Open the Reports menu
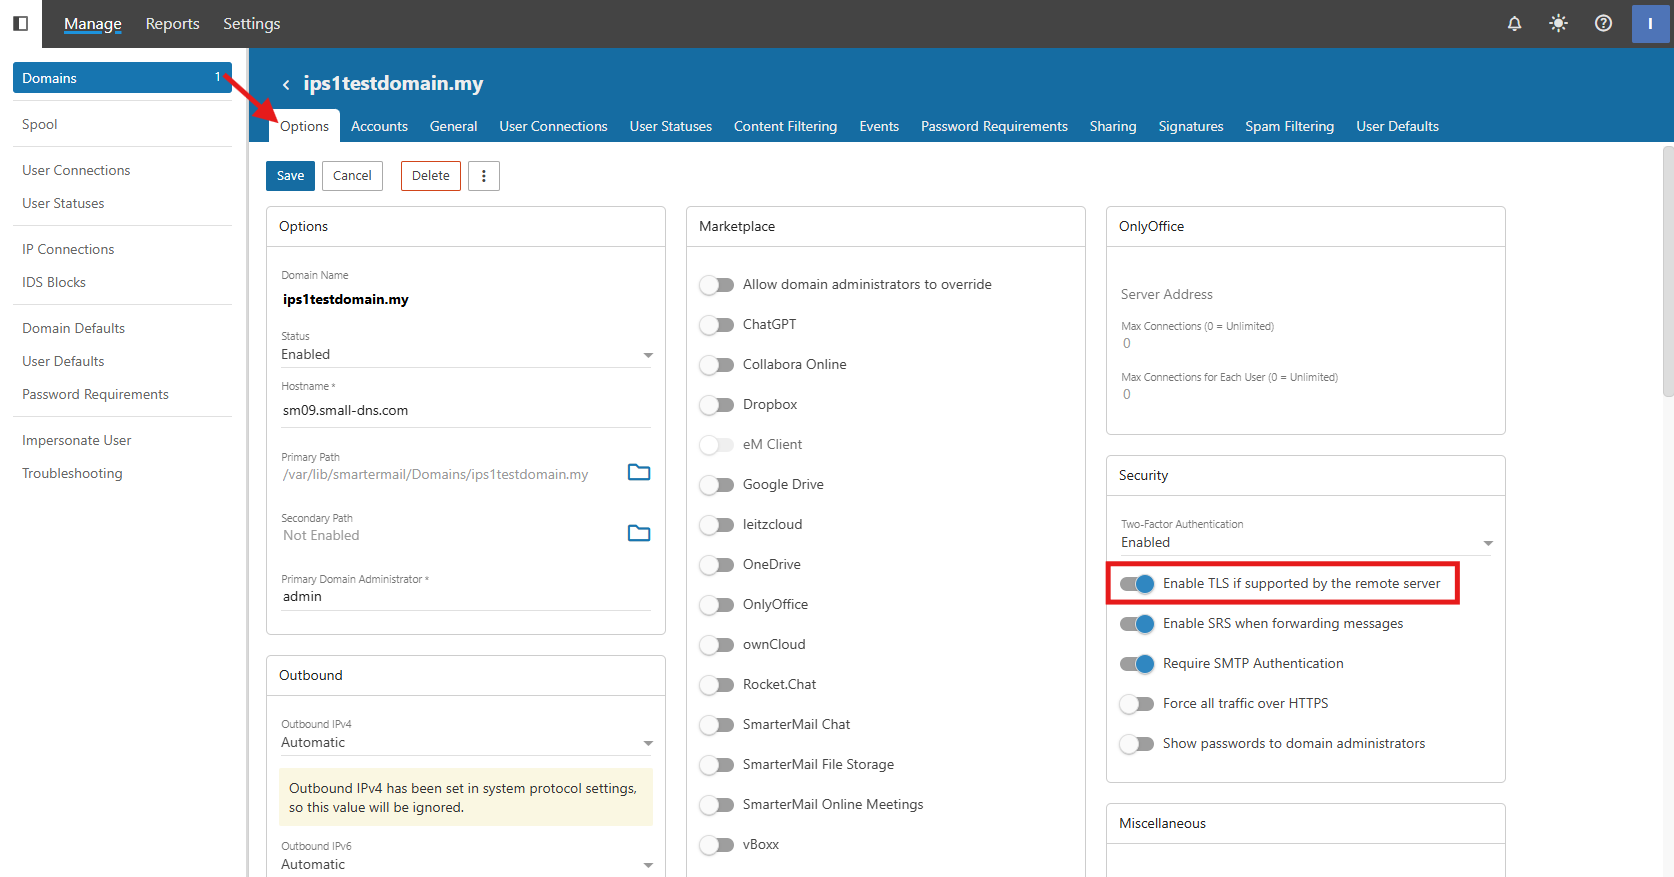 172,23
